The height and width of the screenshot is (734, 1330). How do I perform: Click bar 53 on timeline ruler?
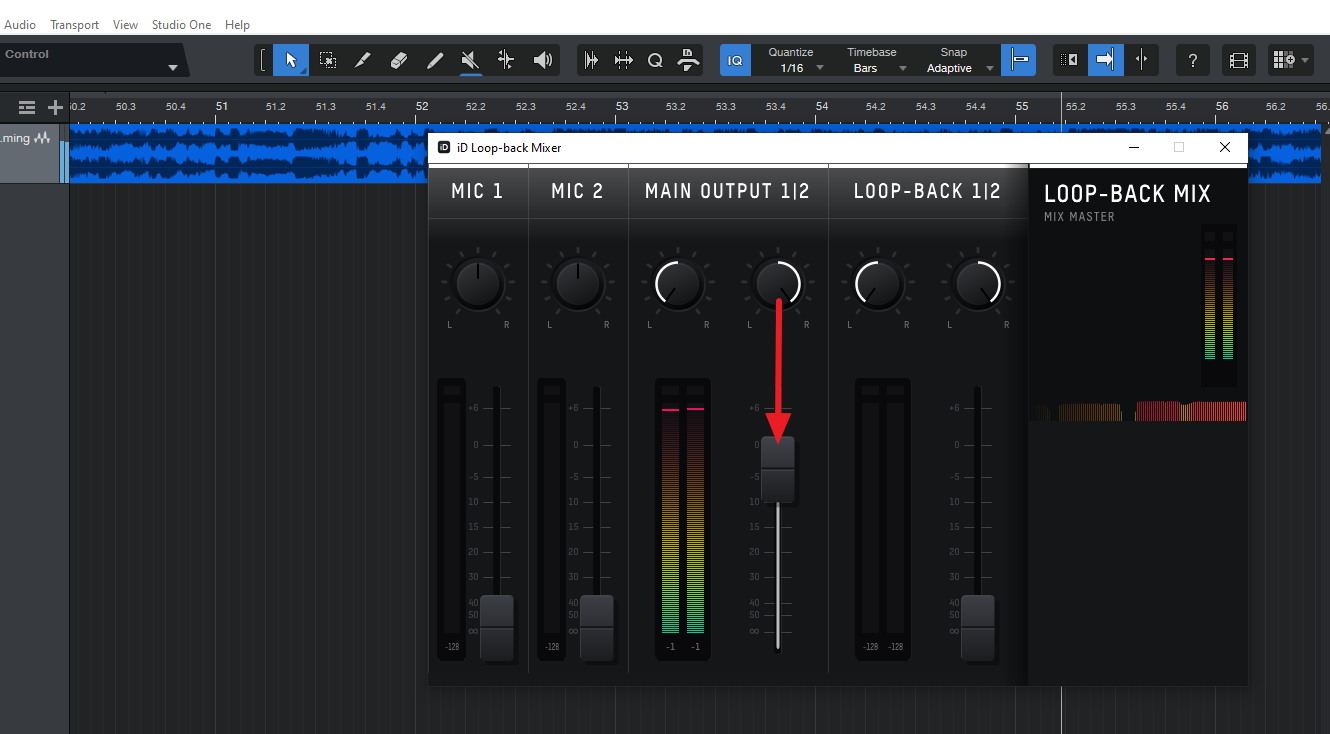coord(622,106)
